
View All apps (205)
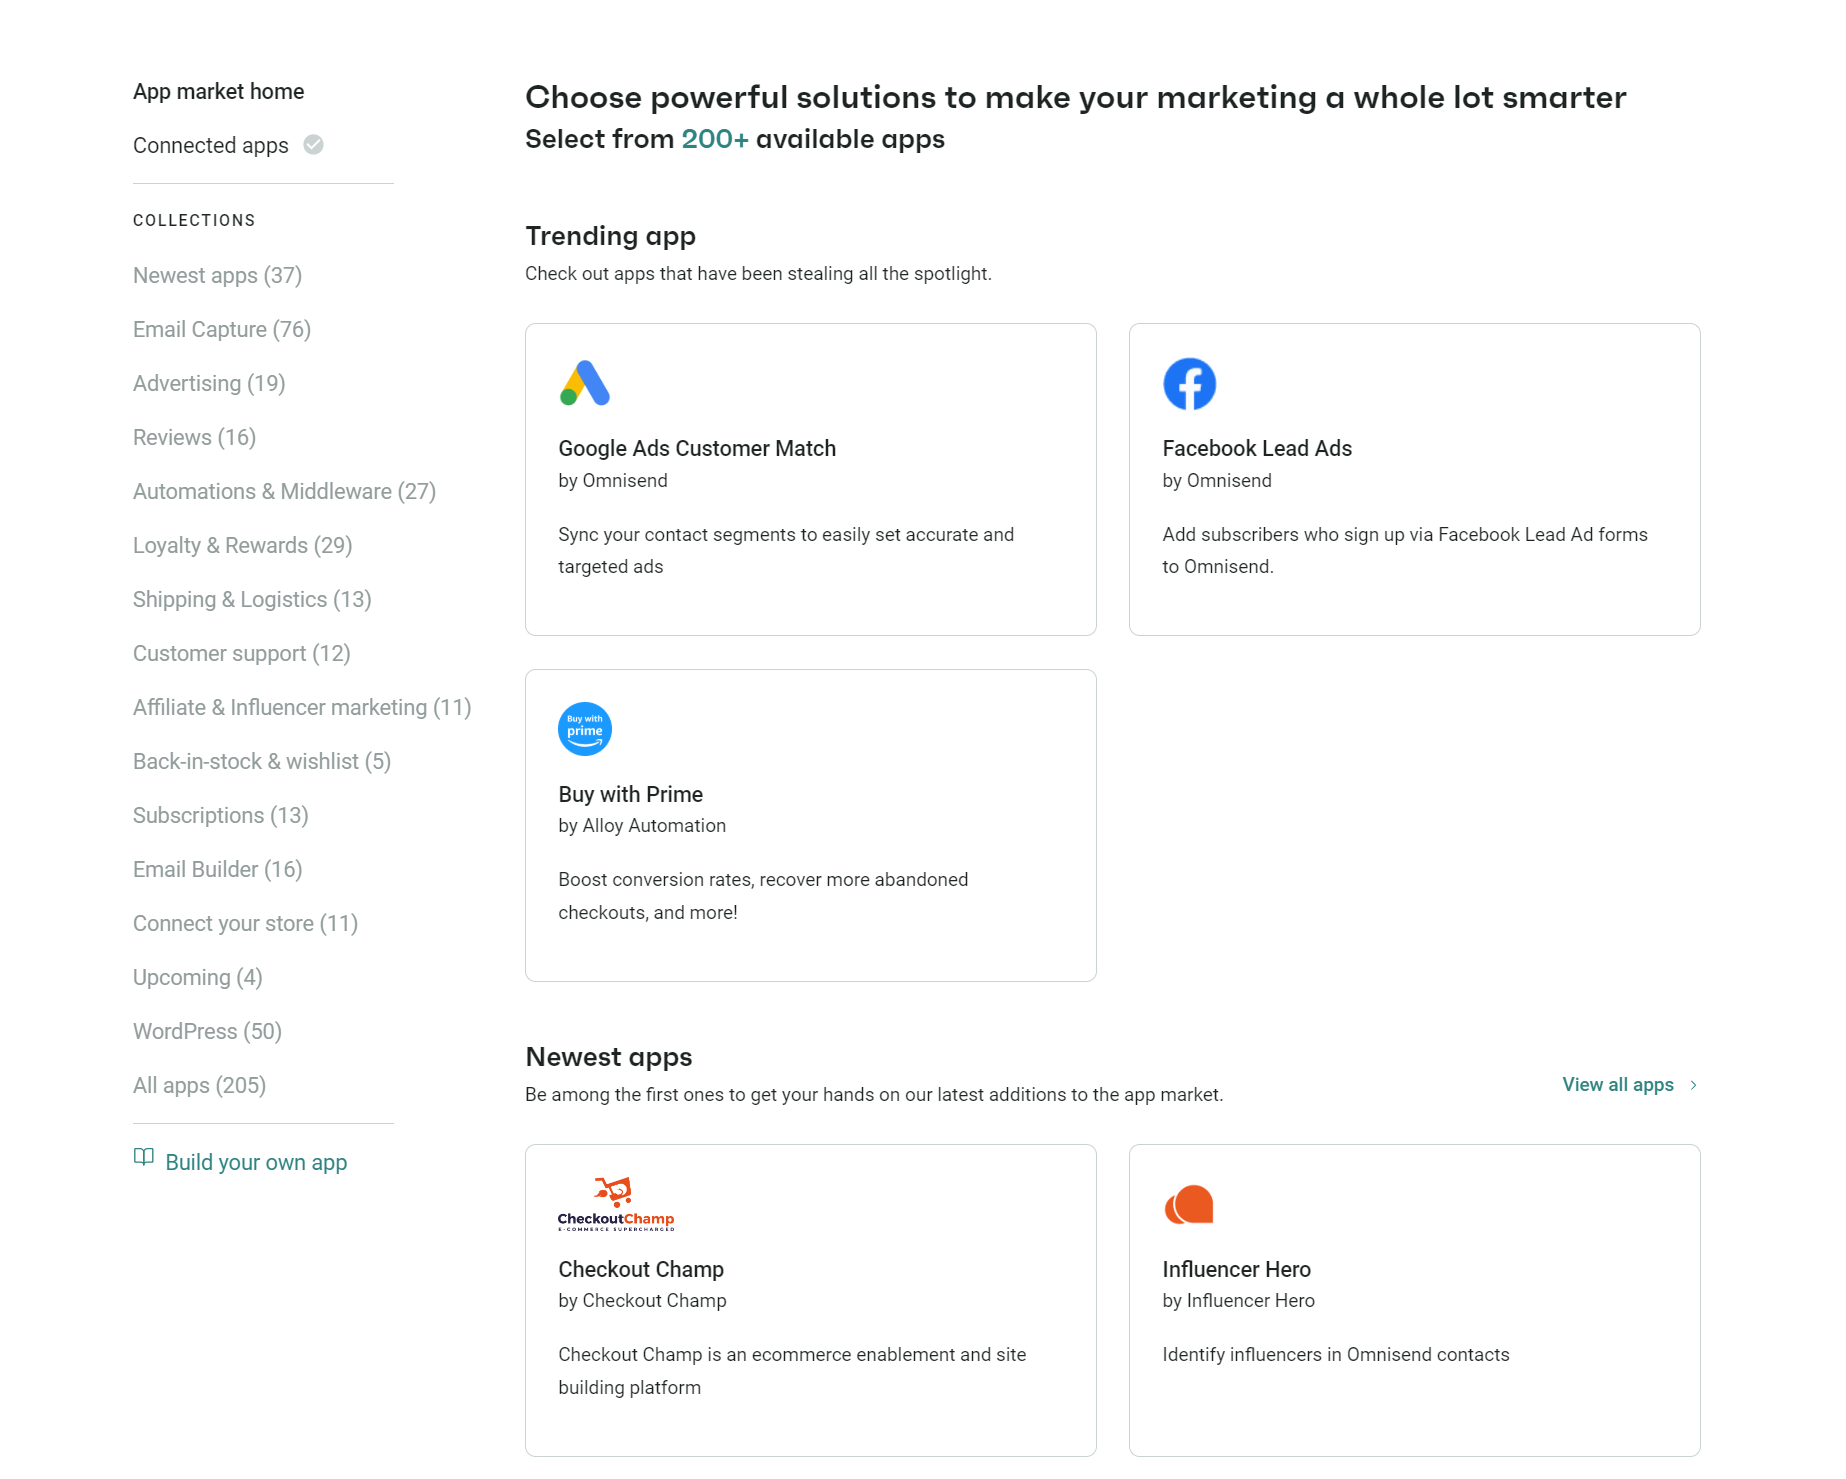click(x=199, y=1085)
